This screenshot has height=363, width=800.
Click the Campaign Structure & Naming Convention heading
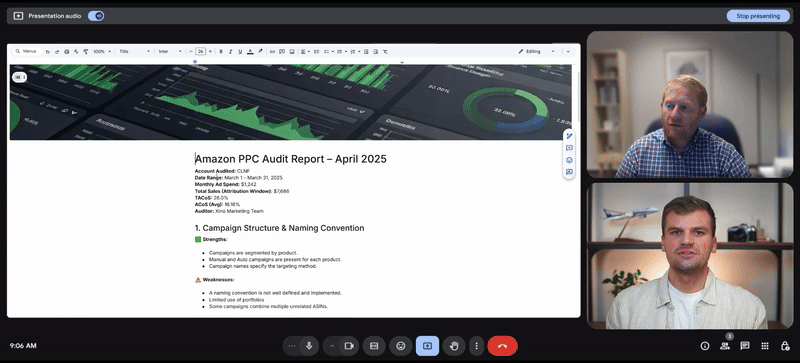(280, 228)
